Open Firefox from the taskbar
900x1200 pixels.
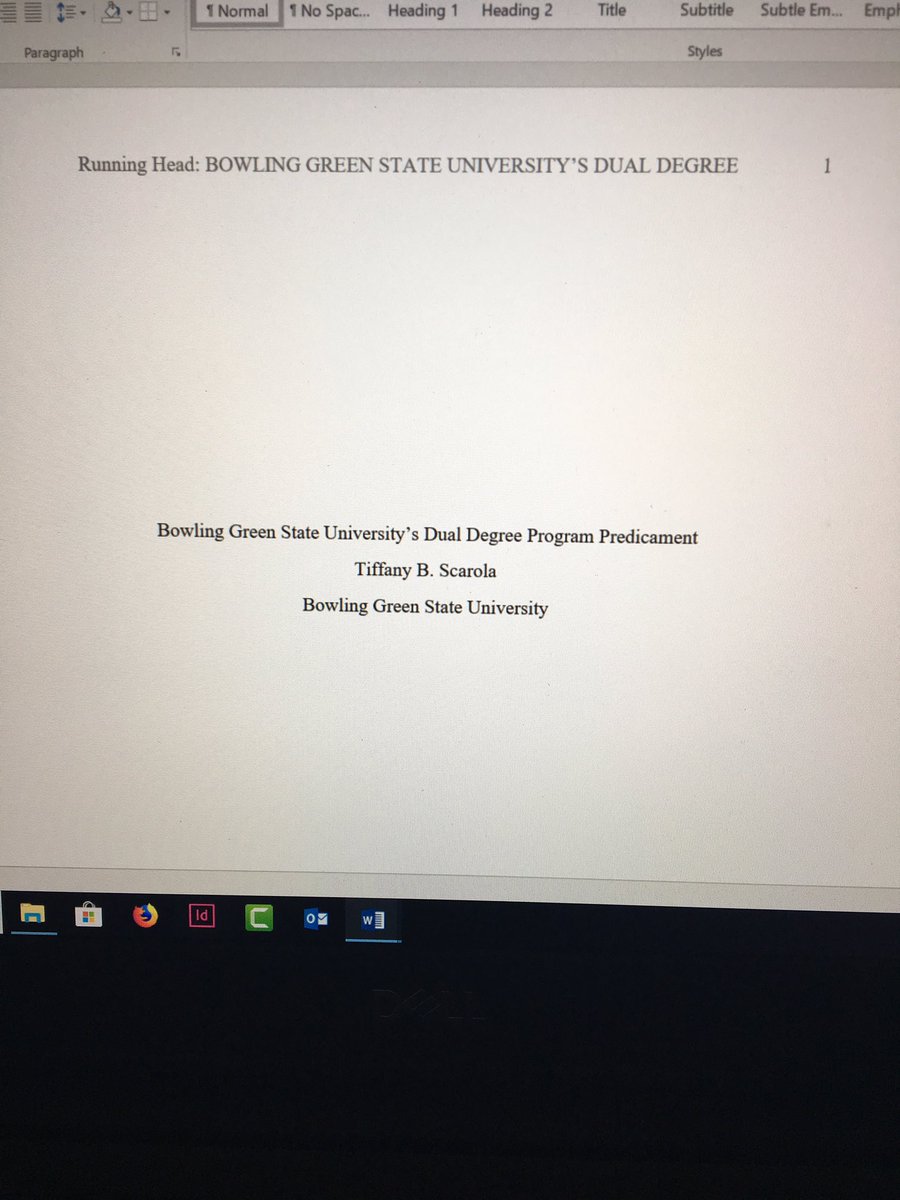click(x=146, y=915)
